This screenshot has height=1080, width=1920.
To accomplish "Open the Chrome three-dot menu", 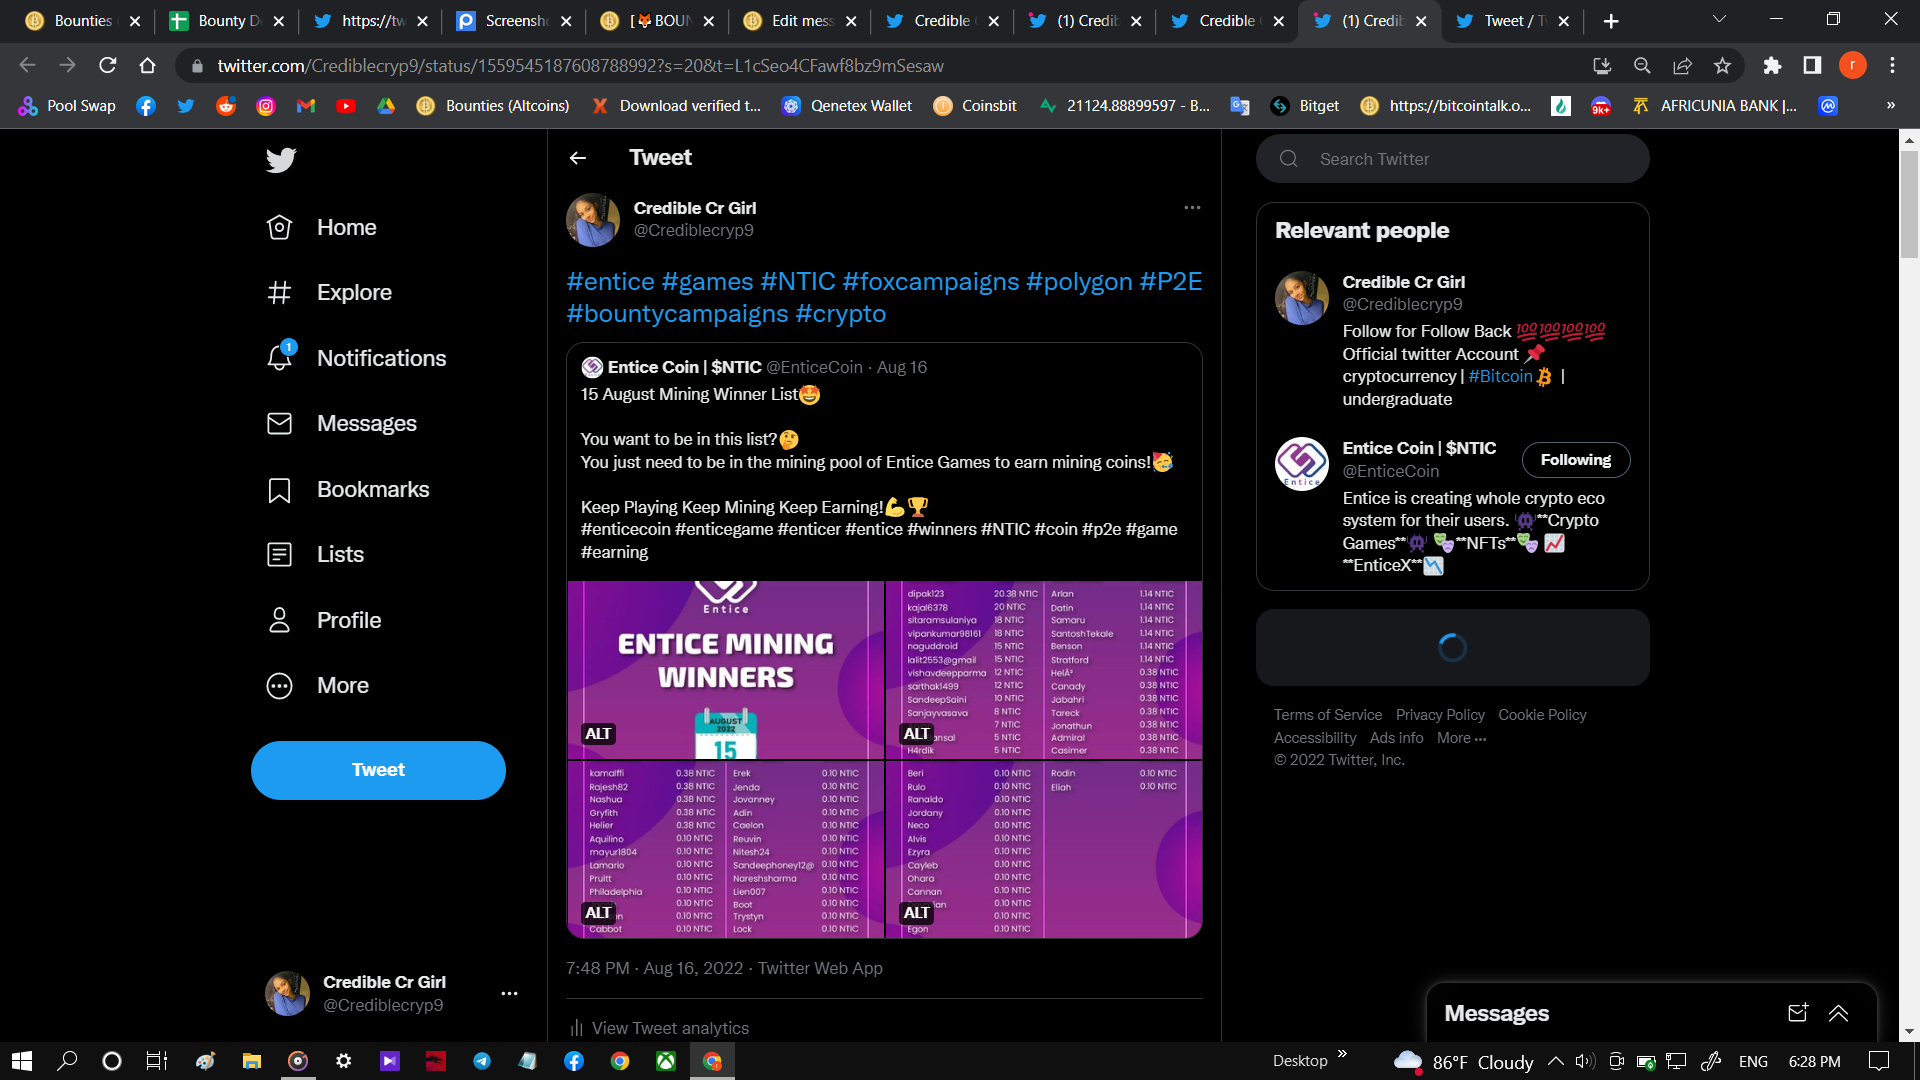I will click(x=1892, y=65).
